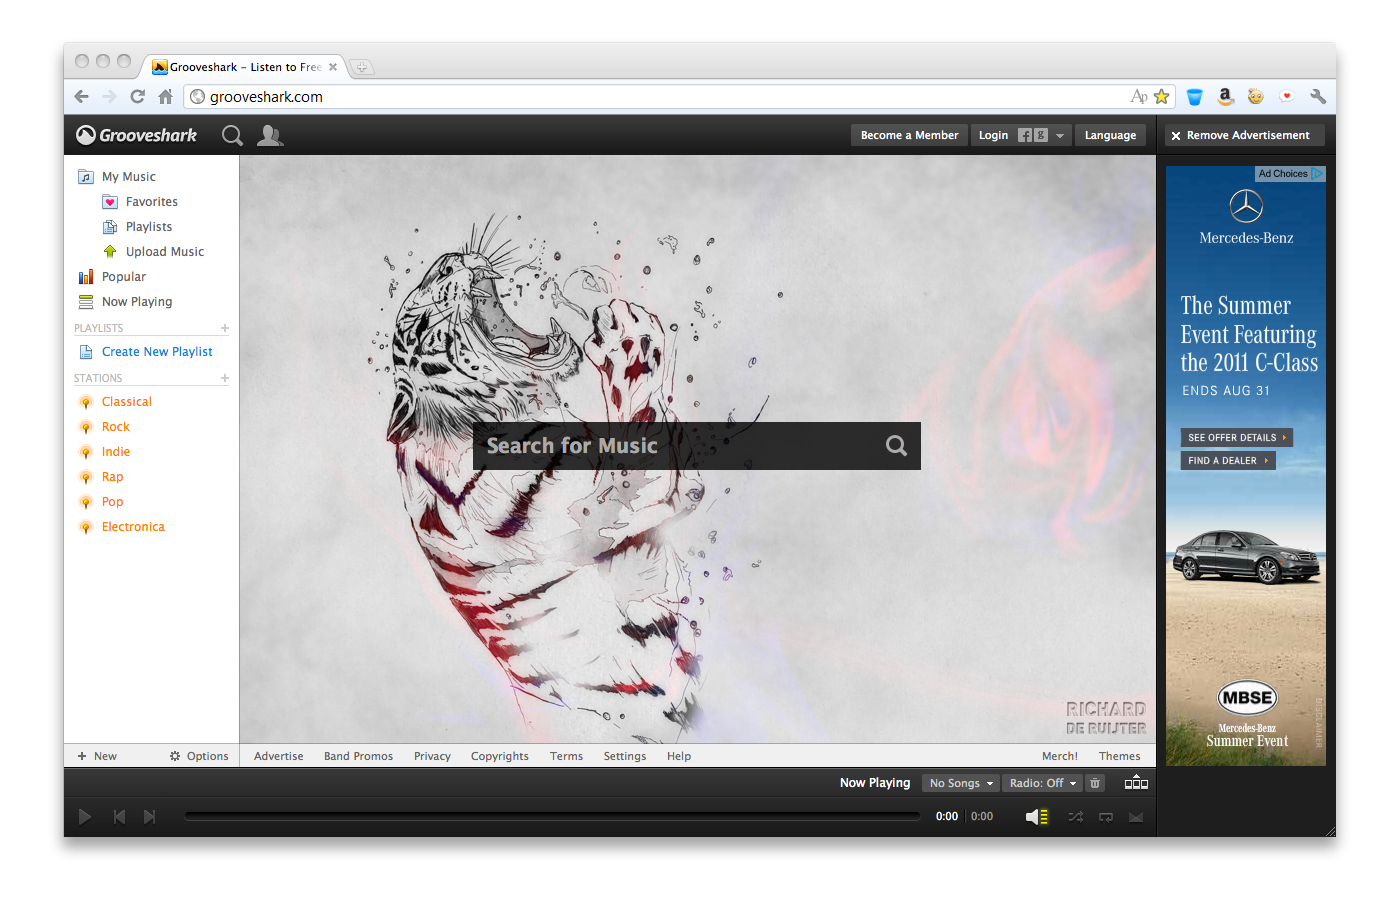Start playback with the play button
The image size is (1400, 900).
tap(85, 817)
